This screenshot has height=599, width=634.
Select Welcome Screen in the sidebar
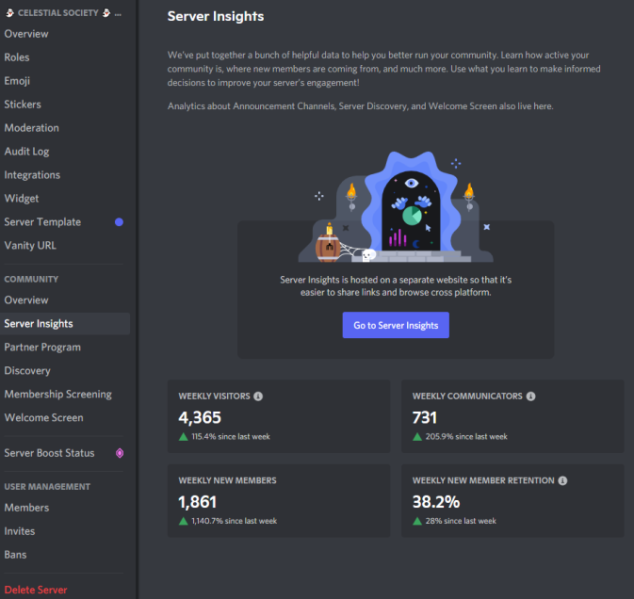tap(44, 417)
